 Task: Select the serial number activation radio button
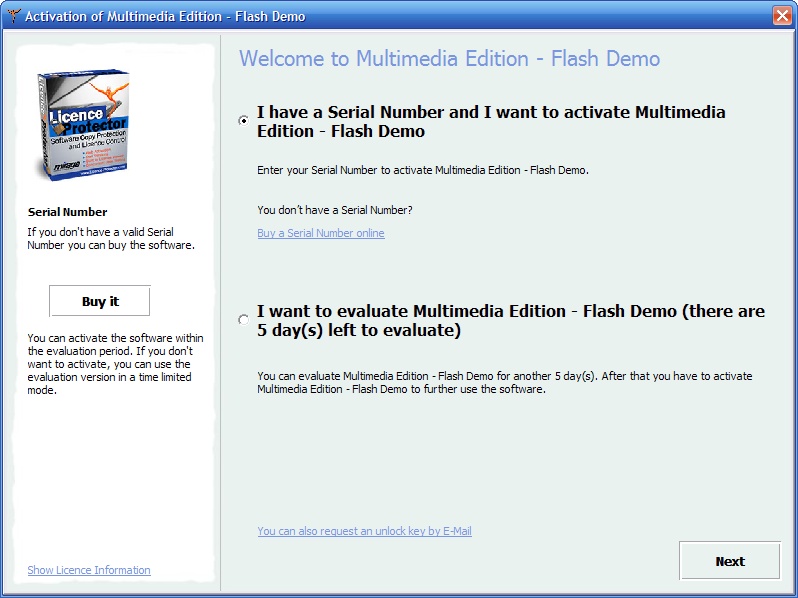244,121
